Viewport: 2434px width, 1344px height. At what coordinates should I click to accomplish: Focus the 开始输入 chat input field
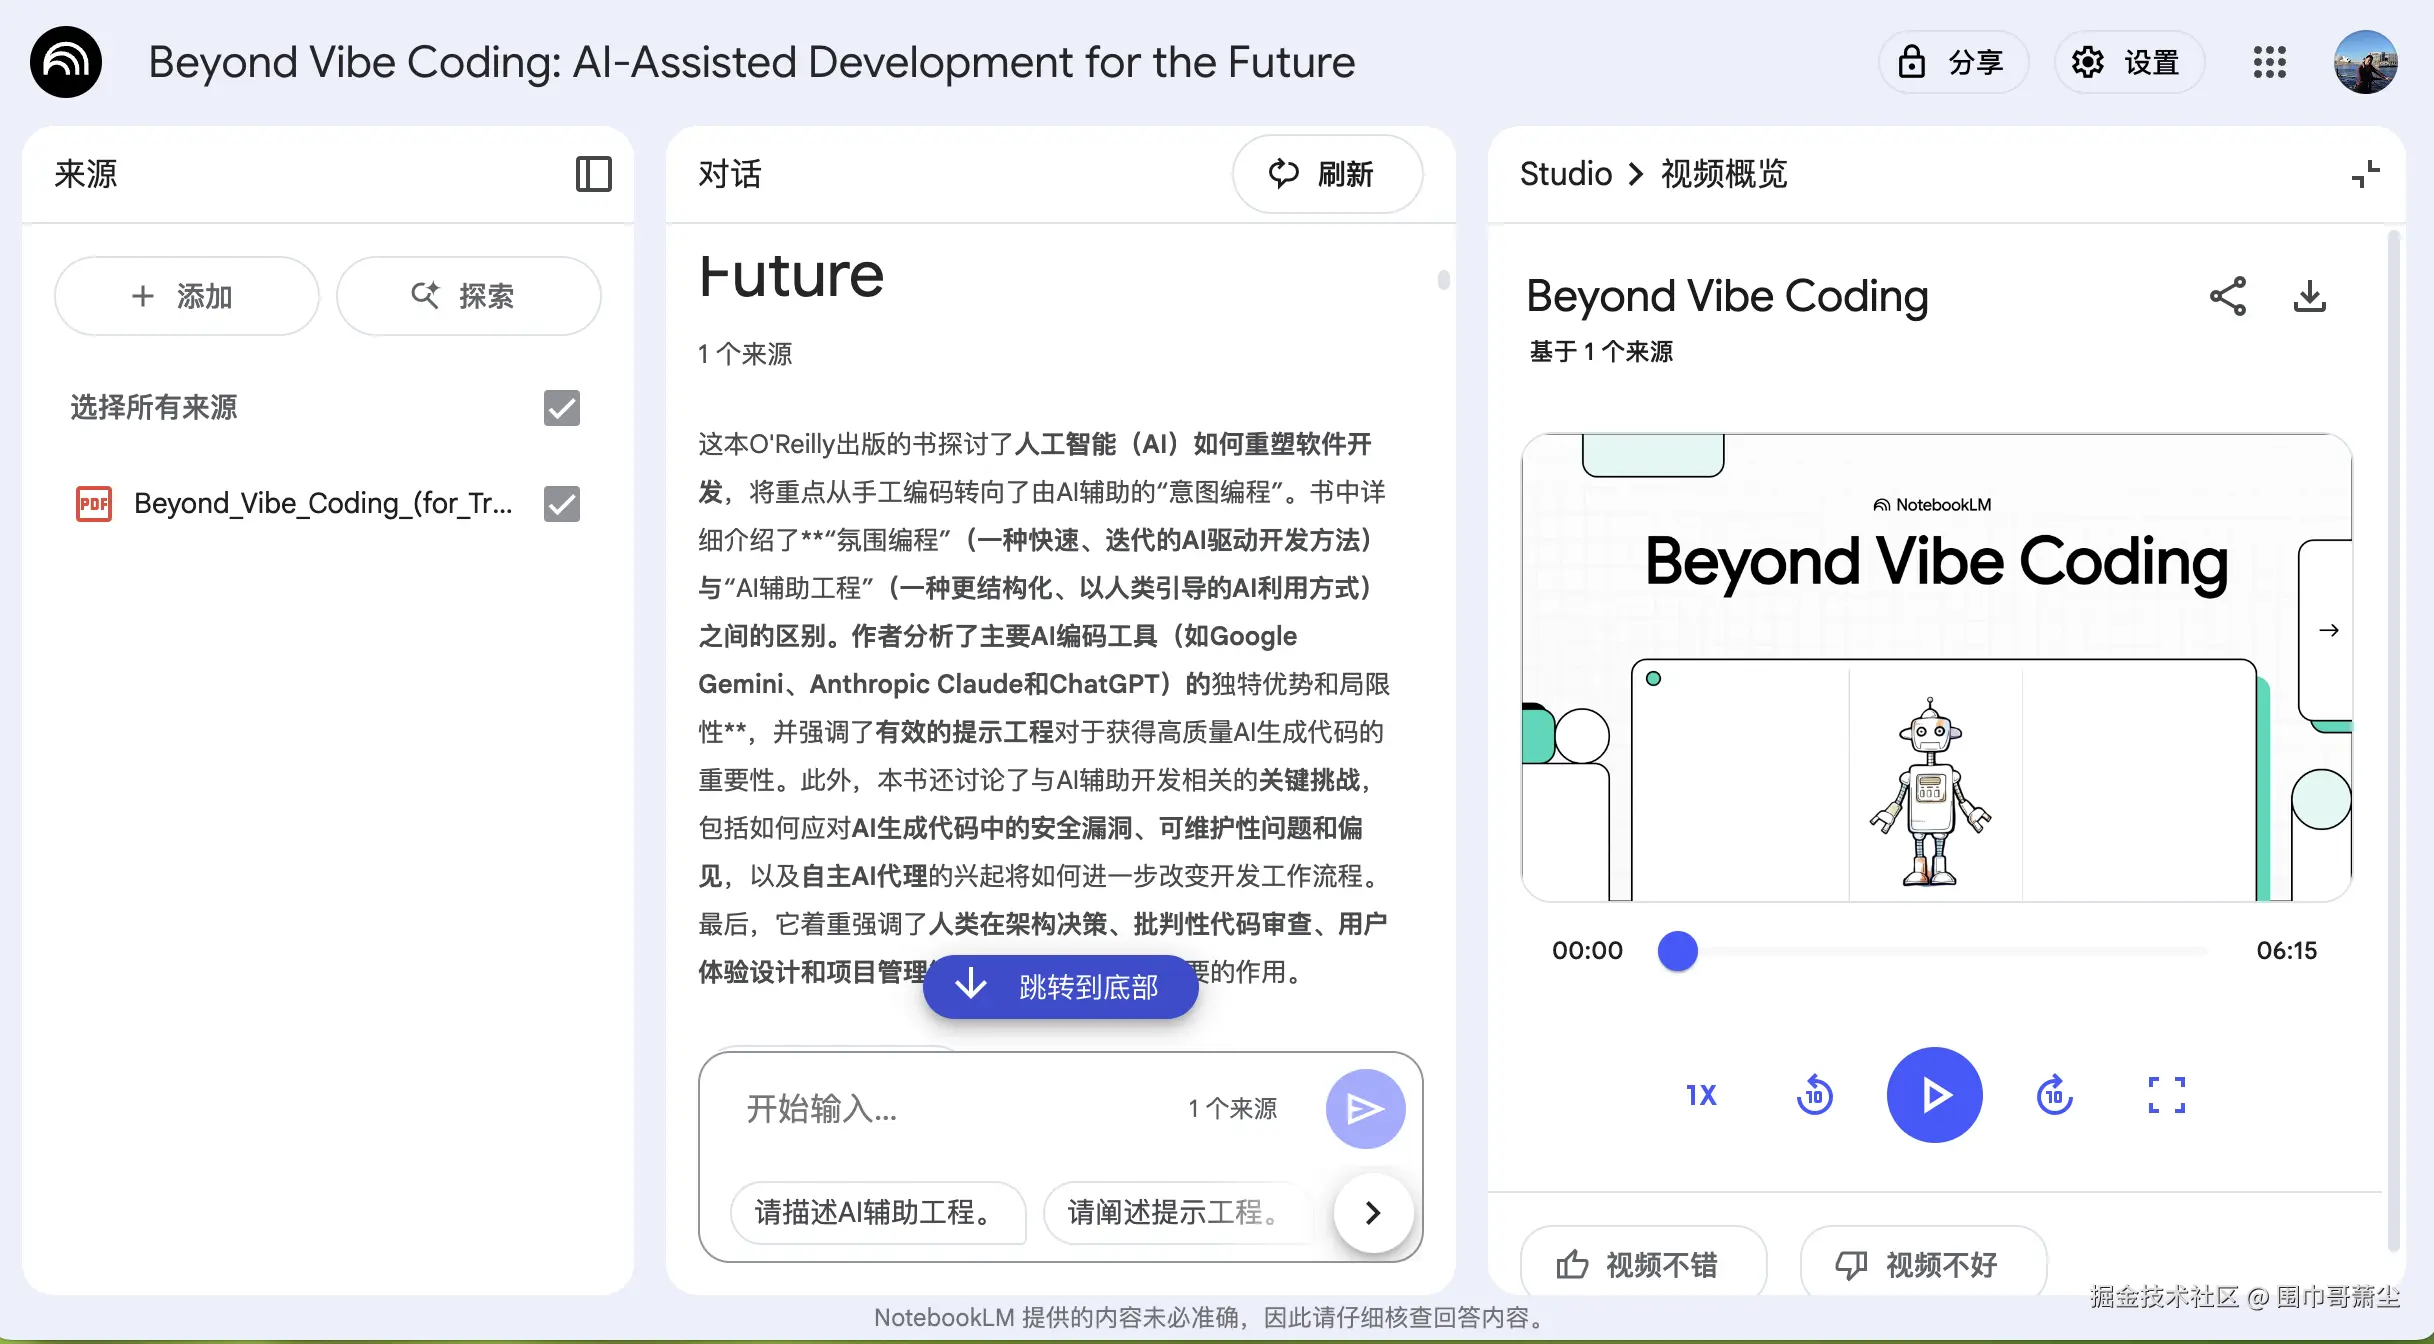tap(950, 1108)
